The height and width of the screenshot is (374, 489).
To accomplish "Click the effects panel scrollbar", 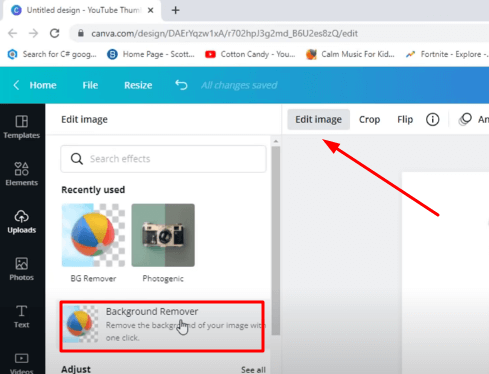I will point(276,240).
